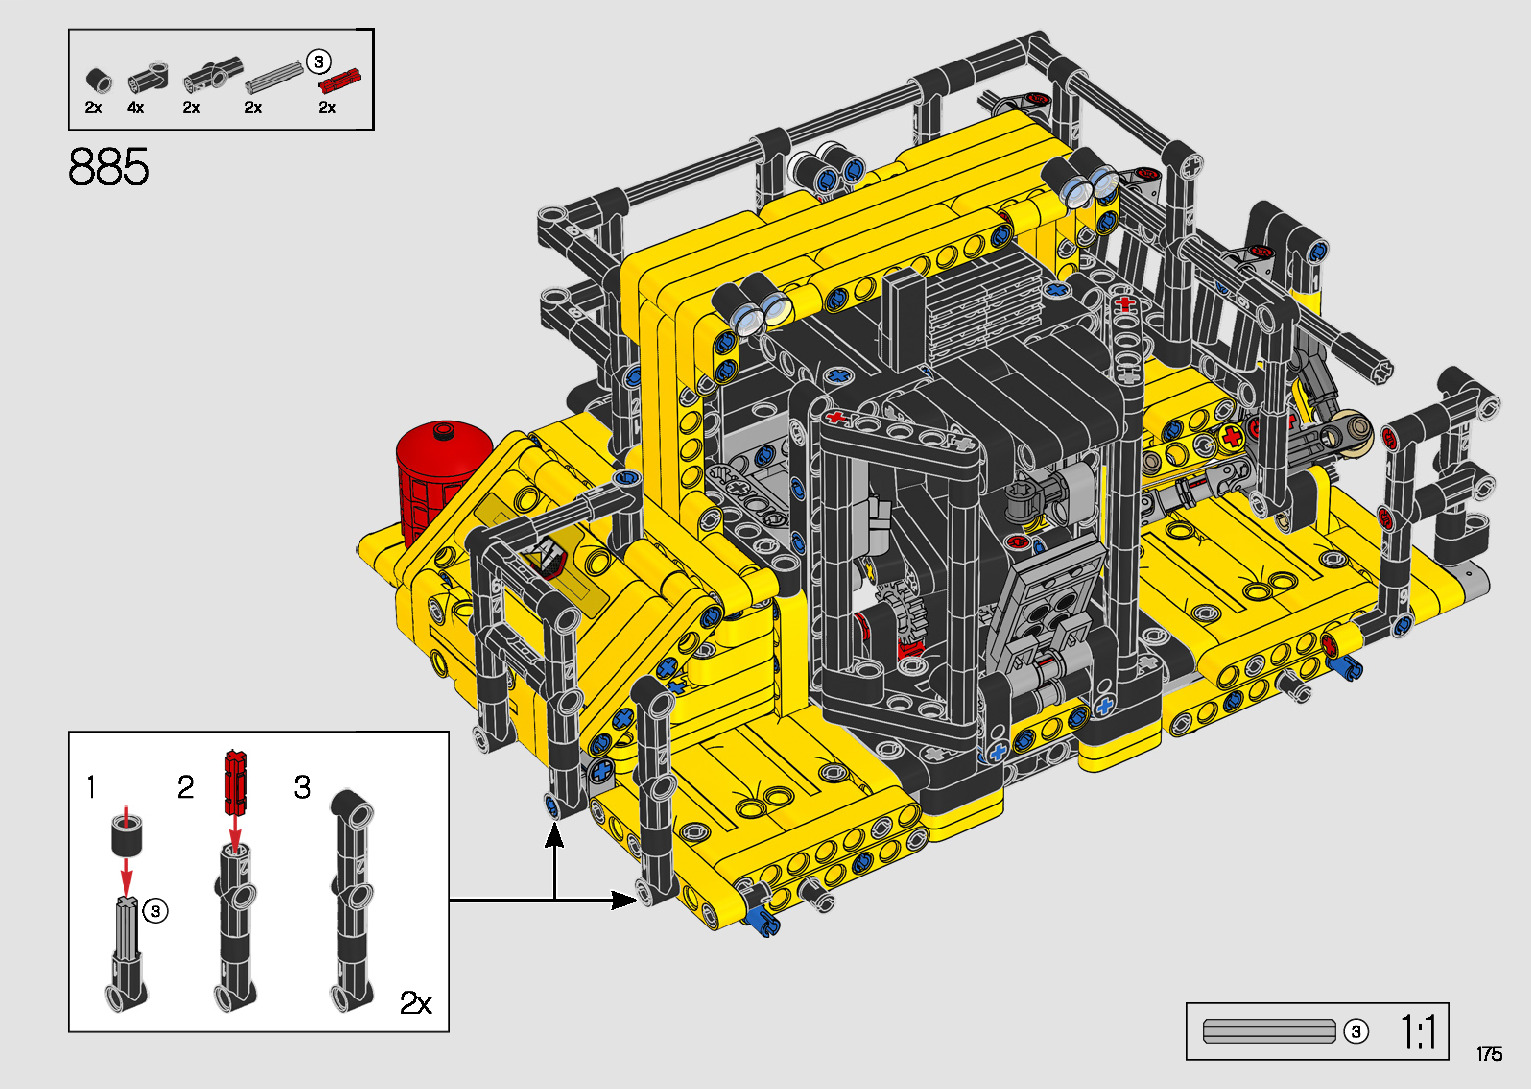Select the 4x black connector part icon
The width and height of the screenshot is (1531, 1089).
coord(147,78)
